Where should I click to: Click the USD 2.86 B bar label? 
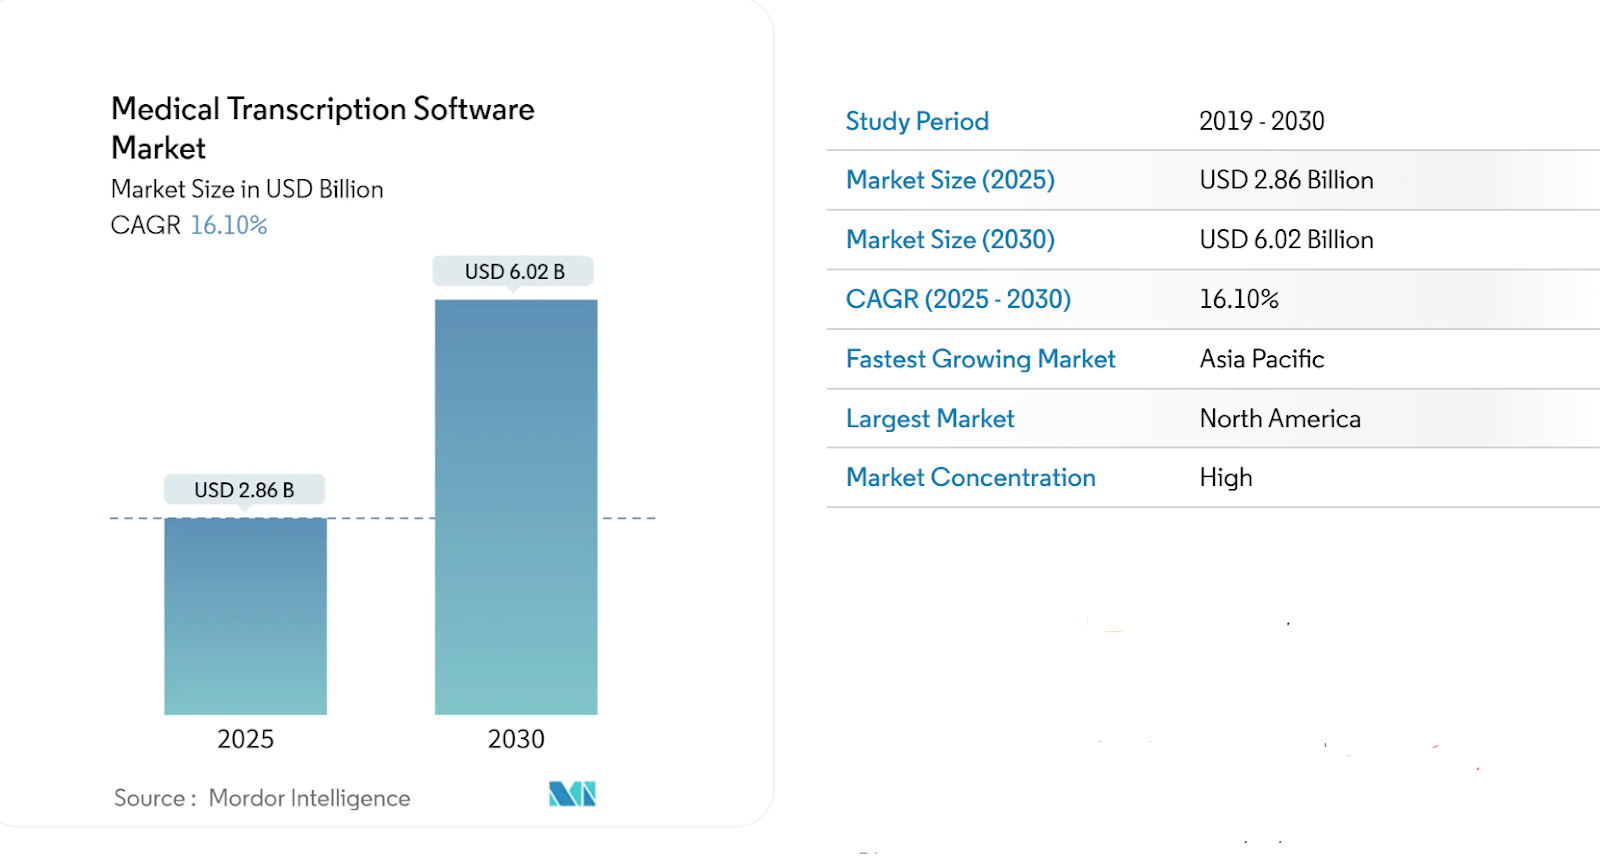tap(245, 490)
